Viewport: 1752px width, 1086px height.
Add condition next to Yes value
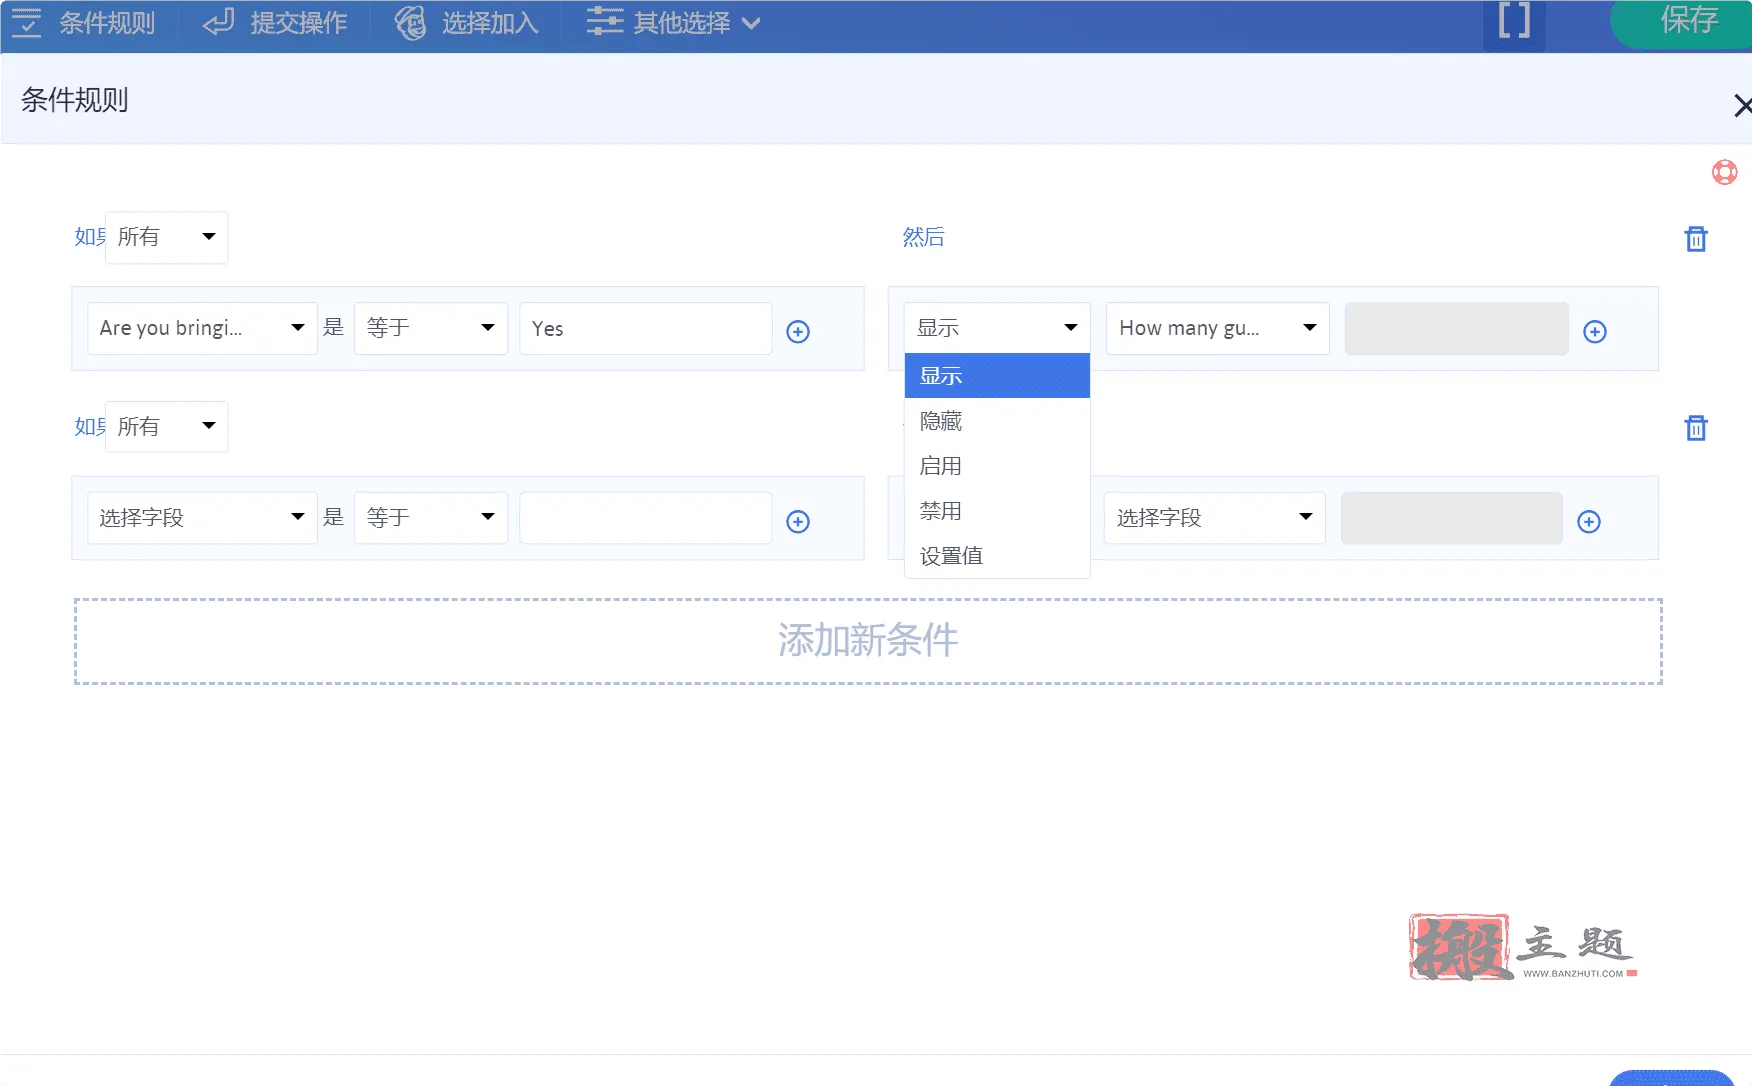798,331
